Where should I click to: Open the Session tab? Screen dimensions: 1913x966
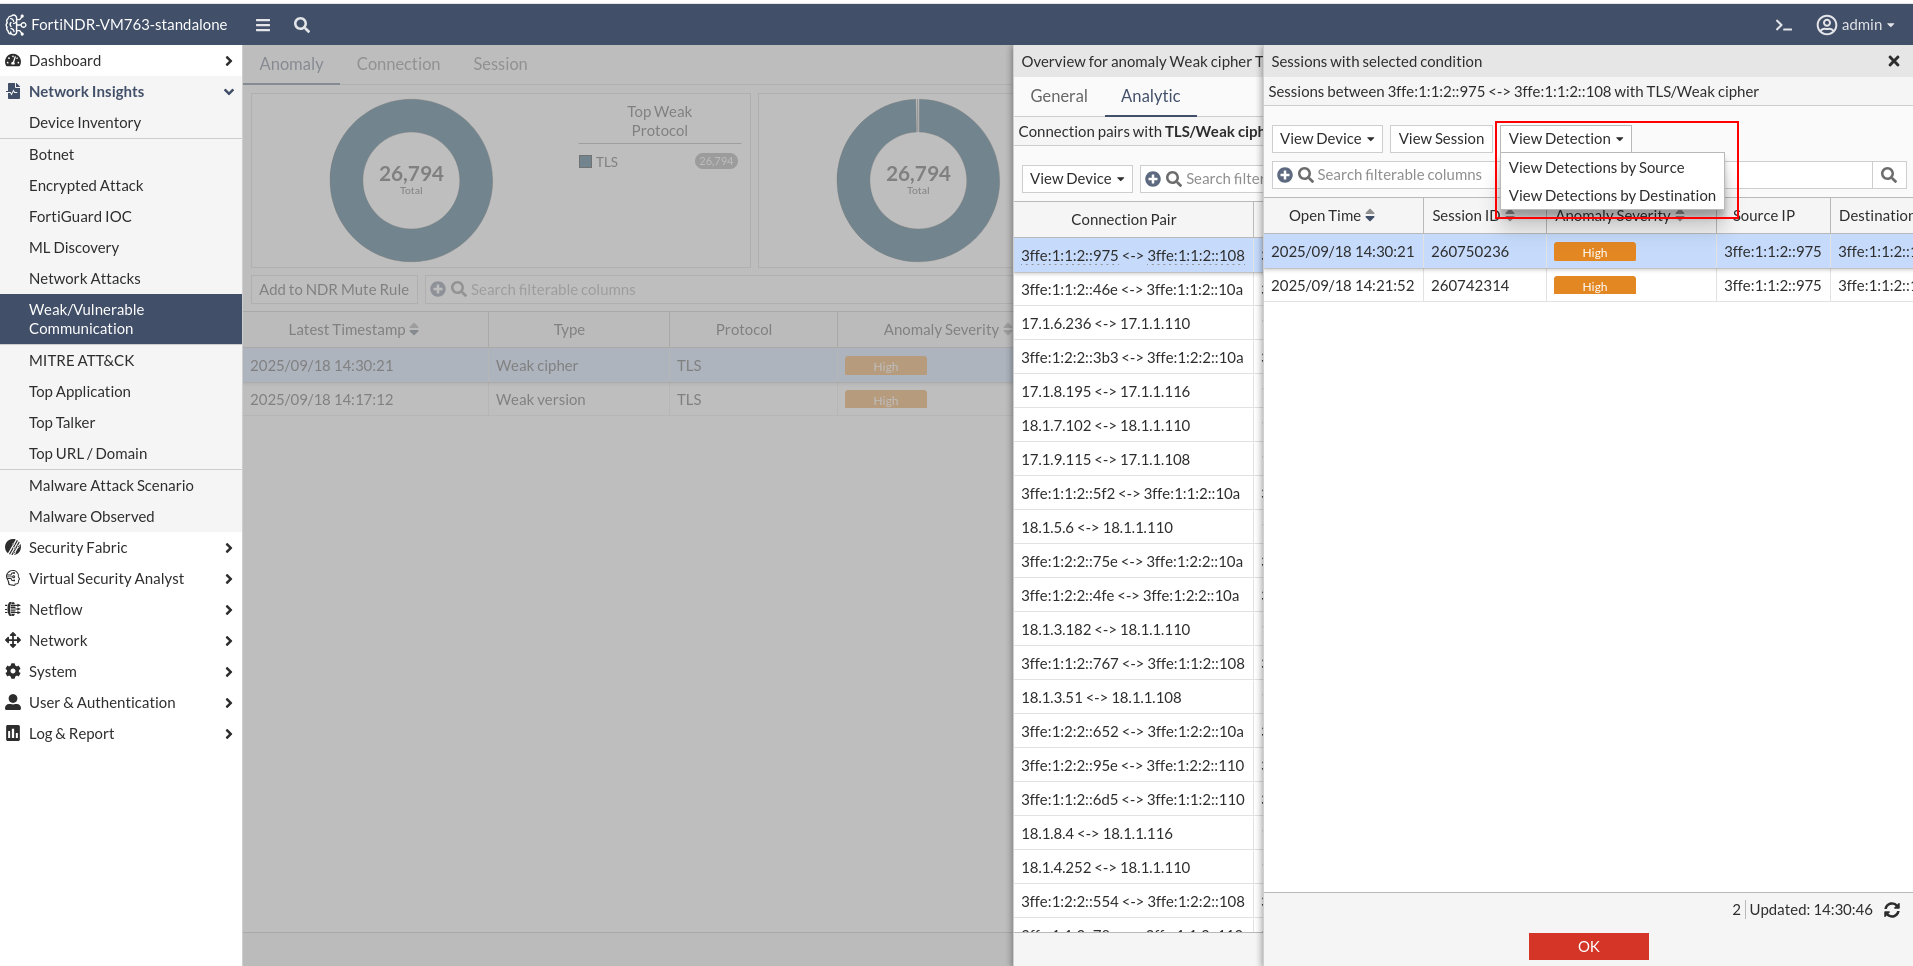click(500, 64)
